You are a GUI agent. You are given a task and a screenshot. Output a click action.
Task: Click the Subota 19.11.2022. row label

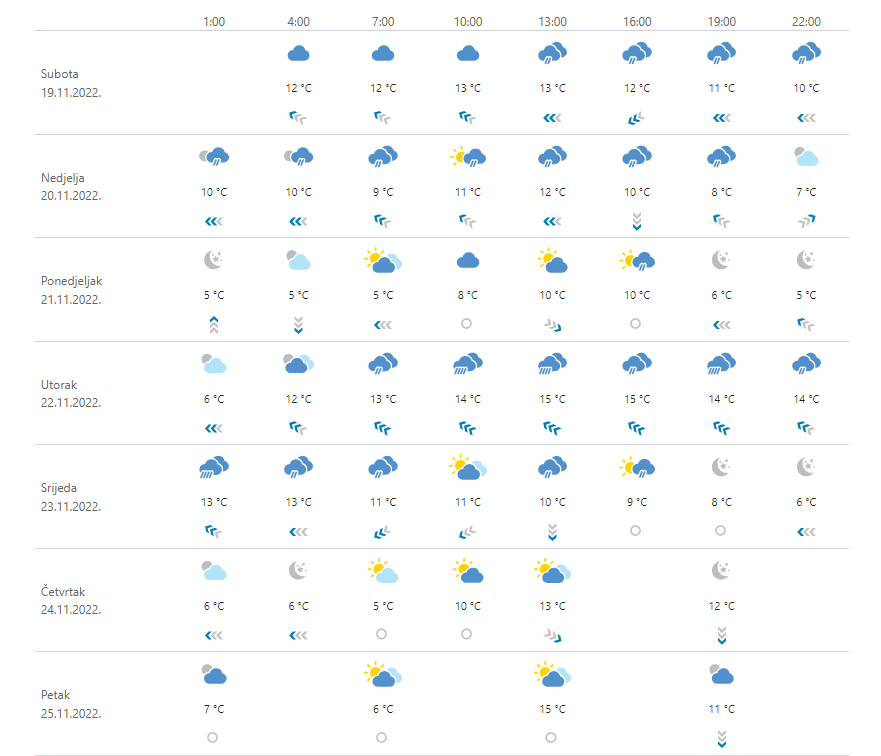70,82
